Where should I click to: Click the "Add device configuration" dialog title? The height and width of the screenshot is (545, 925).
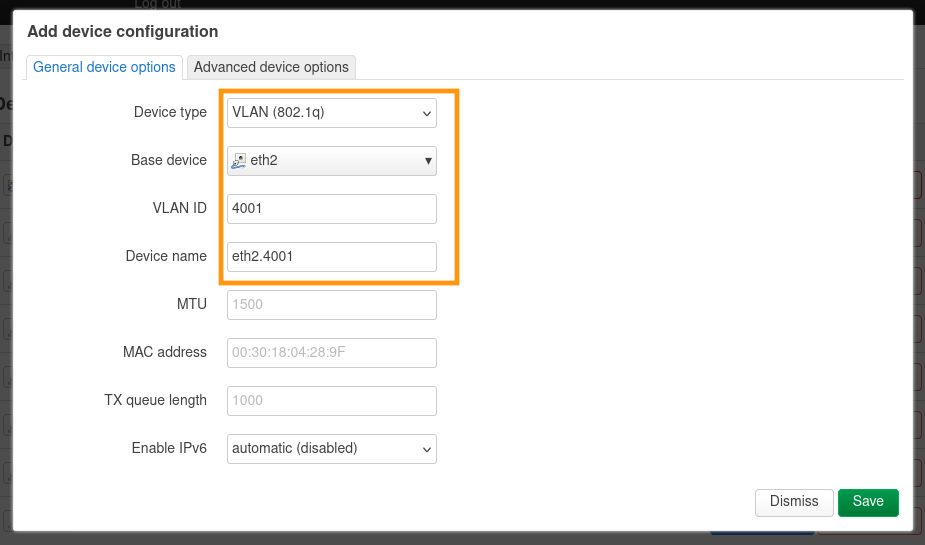(x=122, y=32)
